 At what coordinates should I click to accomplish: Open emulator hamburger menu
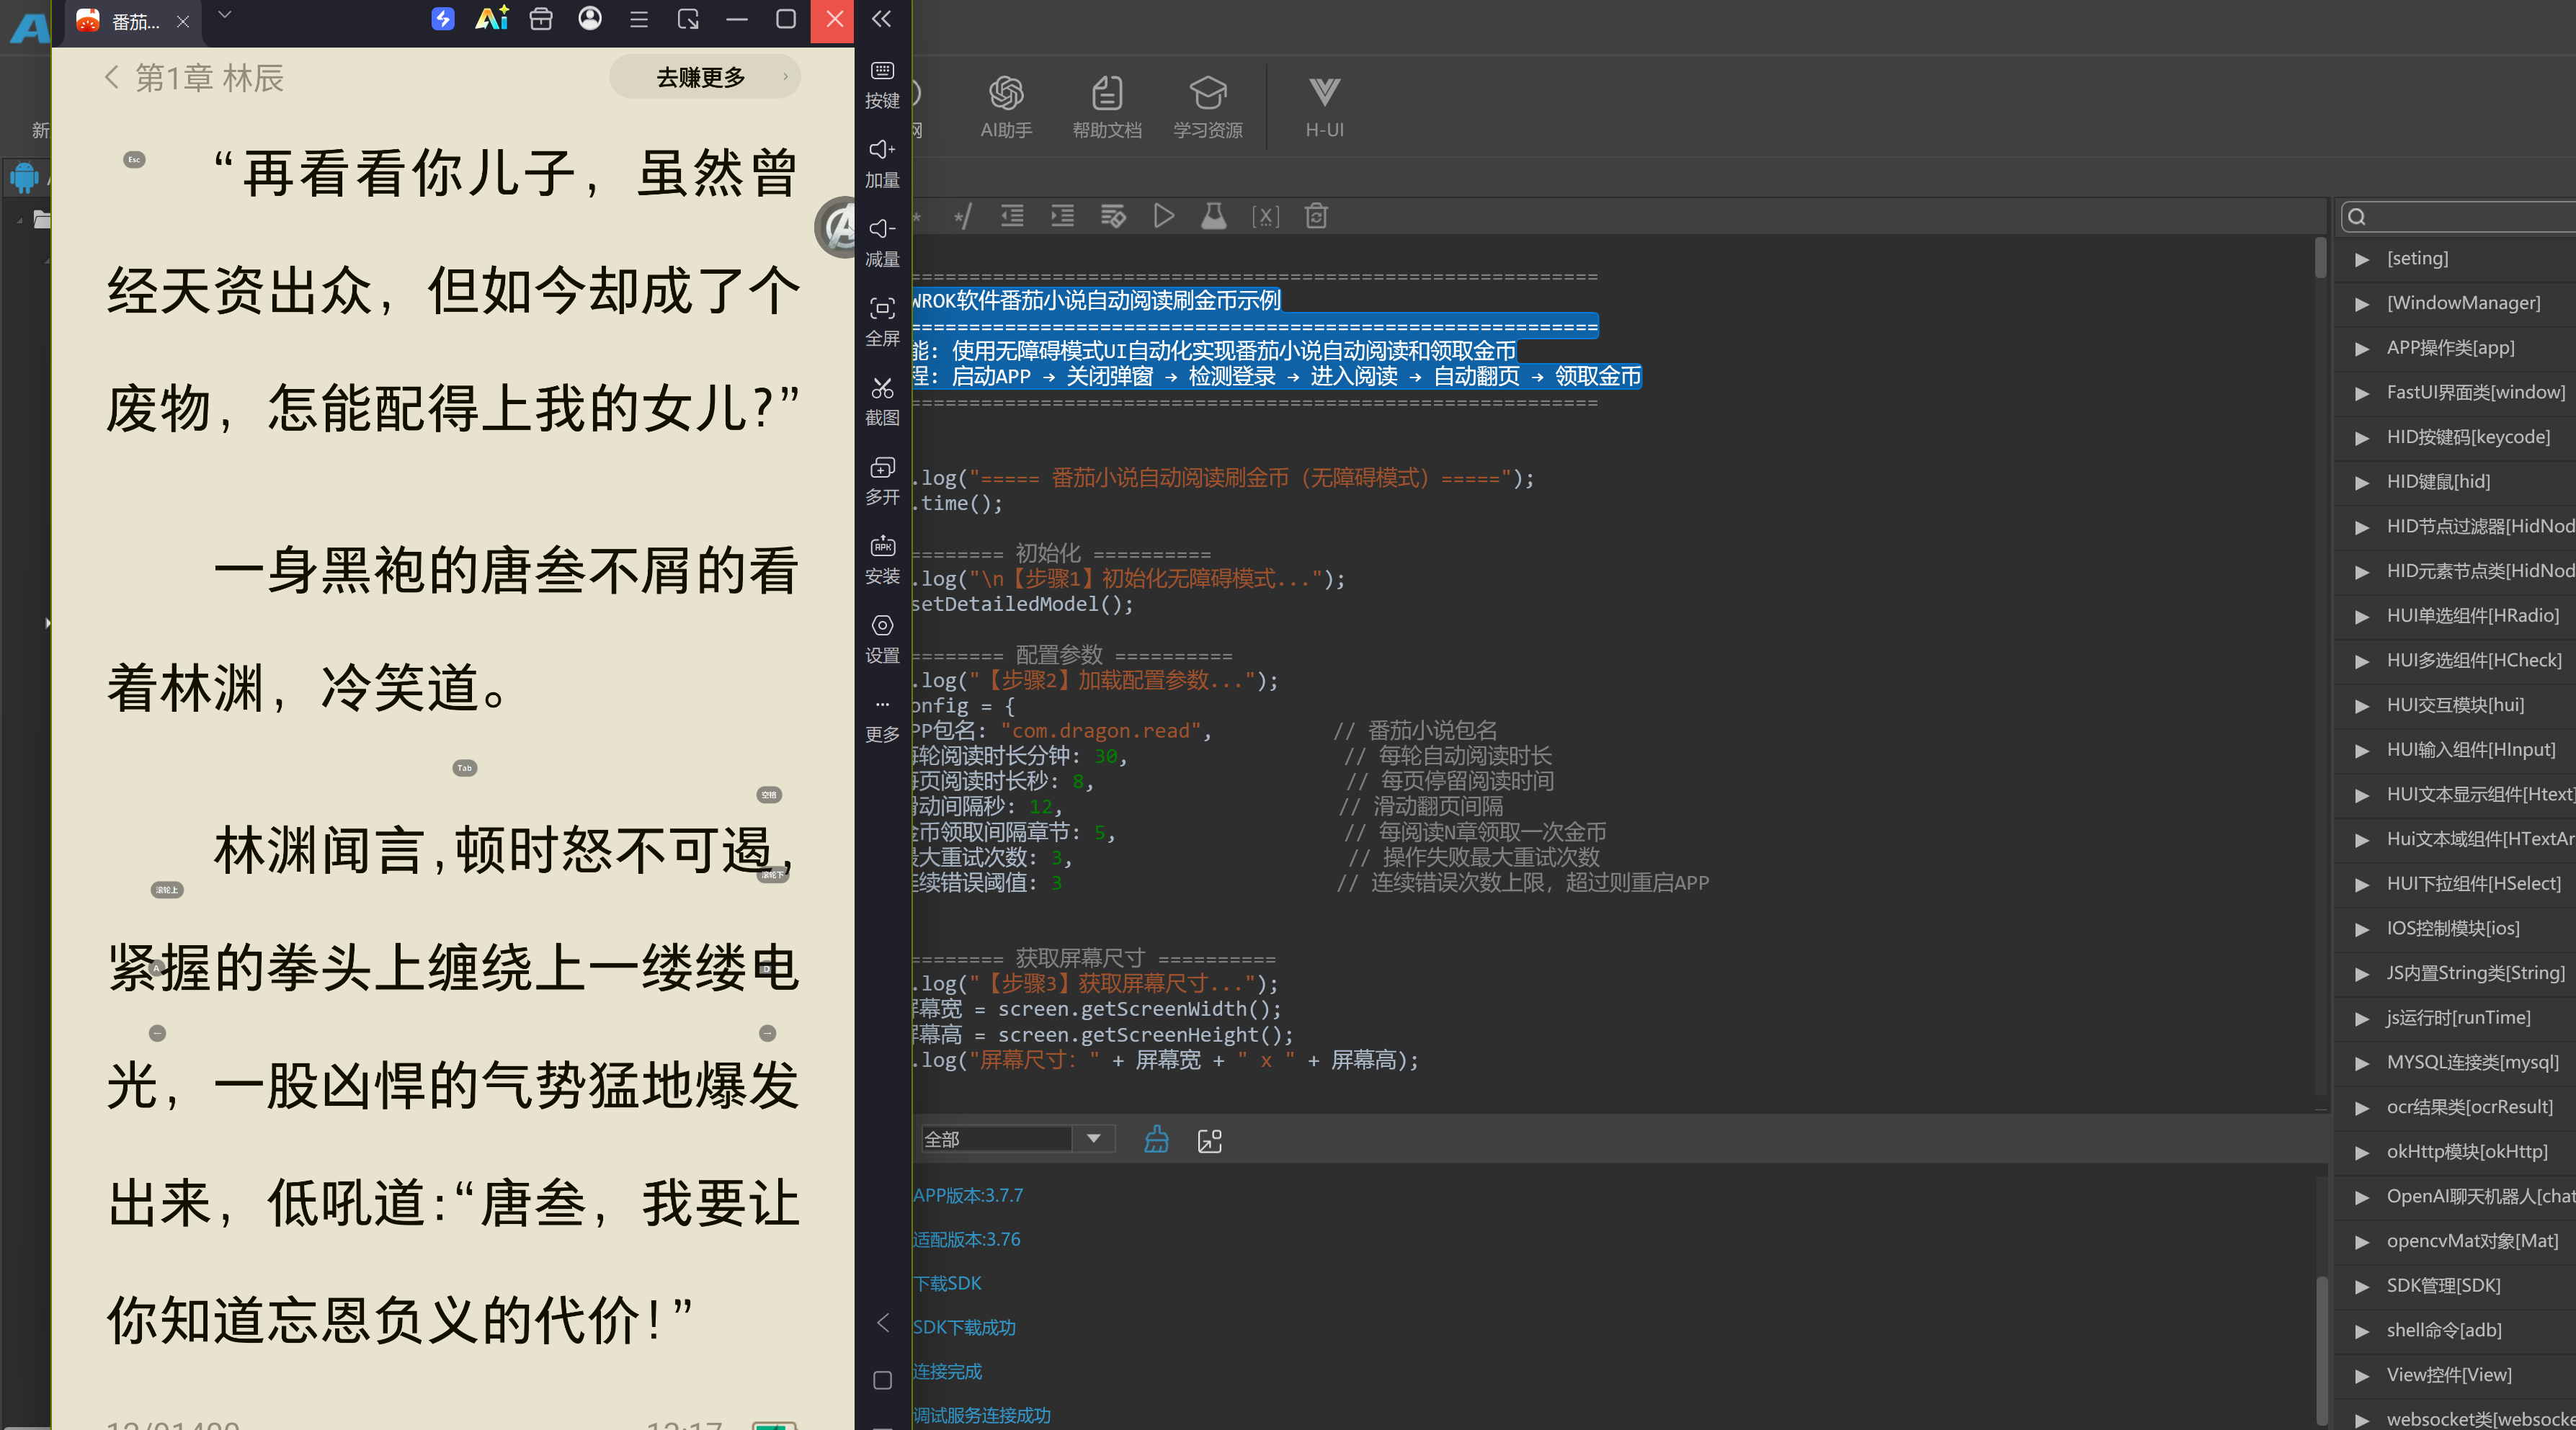click(x=639, y=19)
